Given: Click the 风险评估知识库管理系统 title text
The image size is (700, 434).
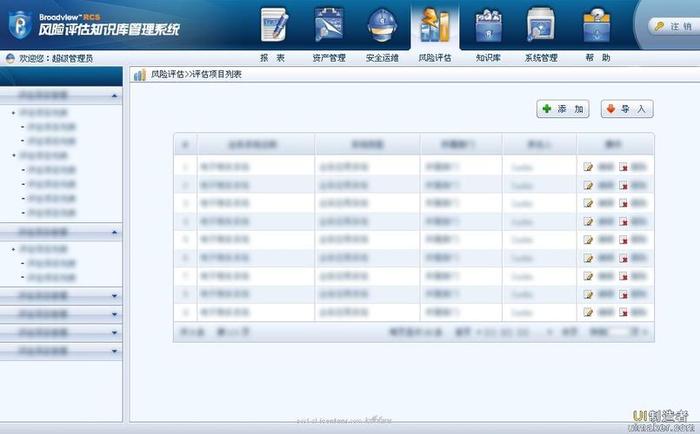Looking at the screenshot, I should click(x=109, y=29).
